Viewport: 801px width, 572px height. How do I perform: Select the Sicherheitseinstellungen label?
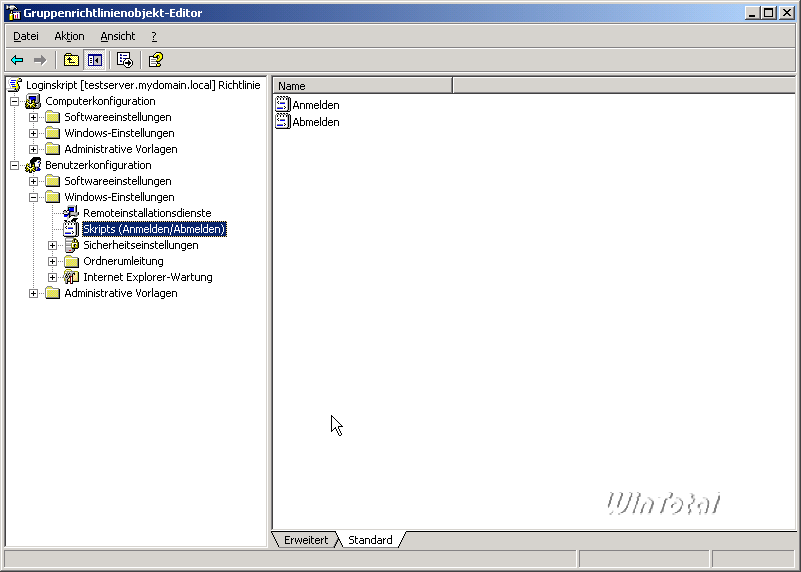pos(140,245)
